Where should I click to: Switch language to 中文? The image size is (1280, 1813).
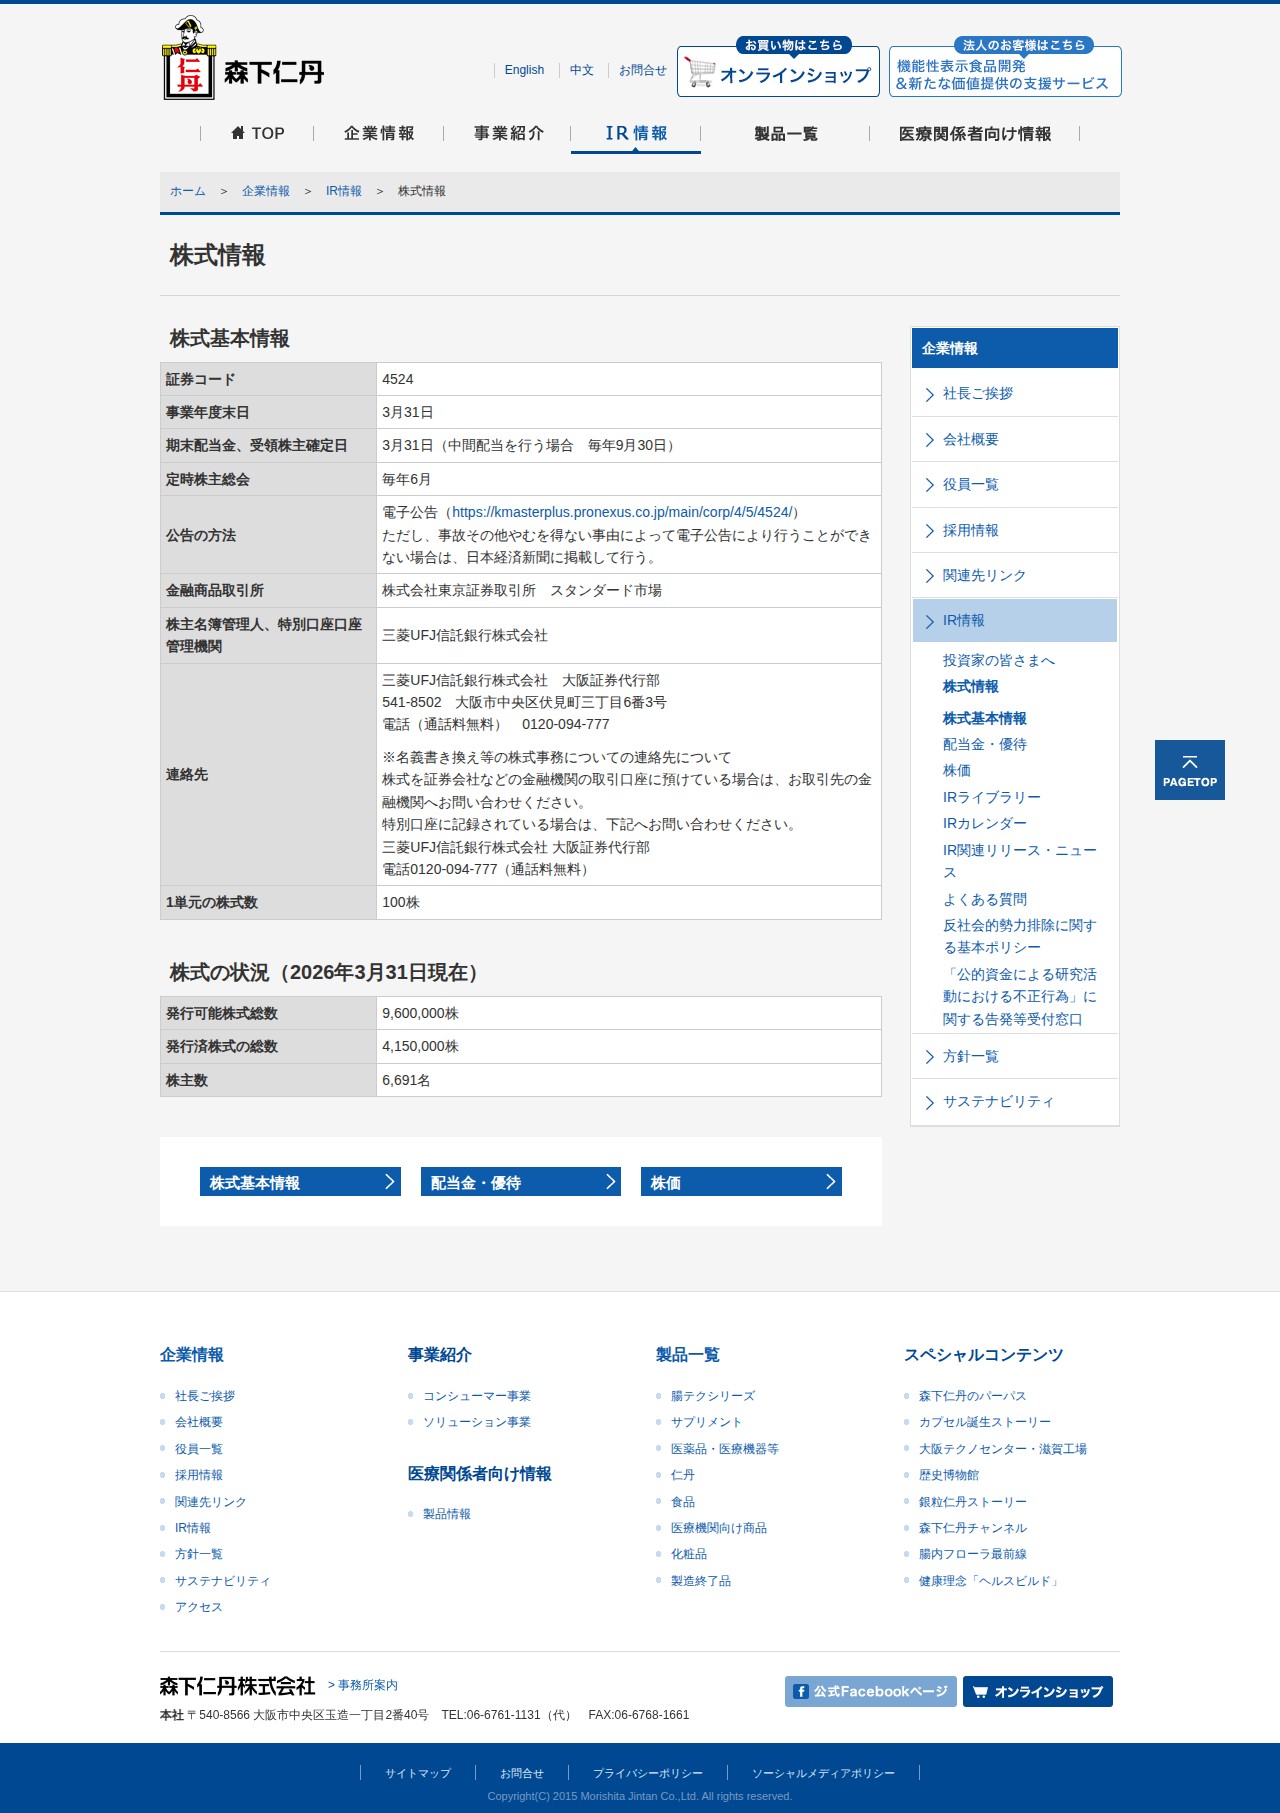point(582,70)
